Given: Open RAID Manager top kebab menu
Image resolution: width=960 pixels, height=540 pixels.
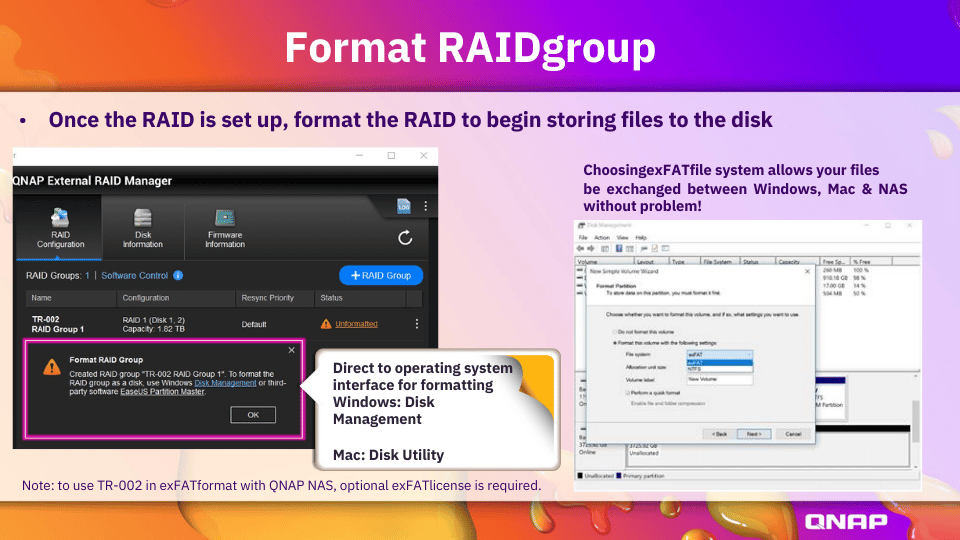Looking at the screenshot, I should [426, 206].
